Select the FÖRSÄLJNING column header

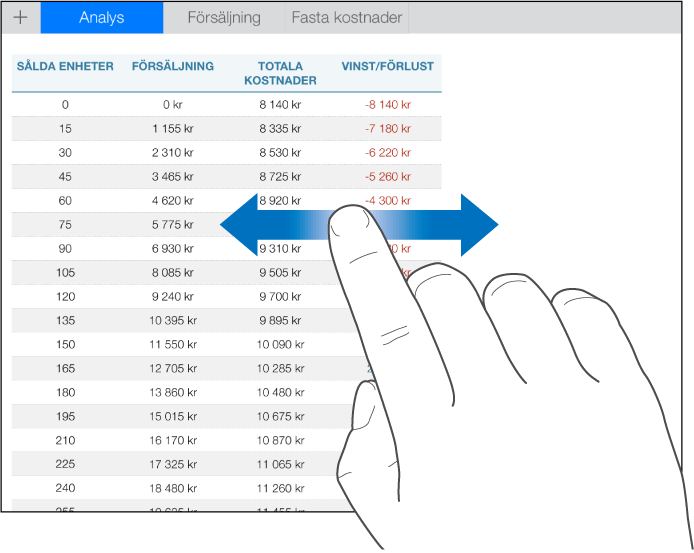click(173, 66)
